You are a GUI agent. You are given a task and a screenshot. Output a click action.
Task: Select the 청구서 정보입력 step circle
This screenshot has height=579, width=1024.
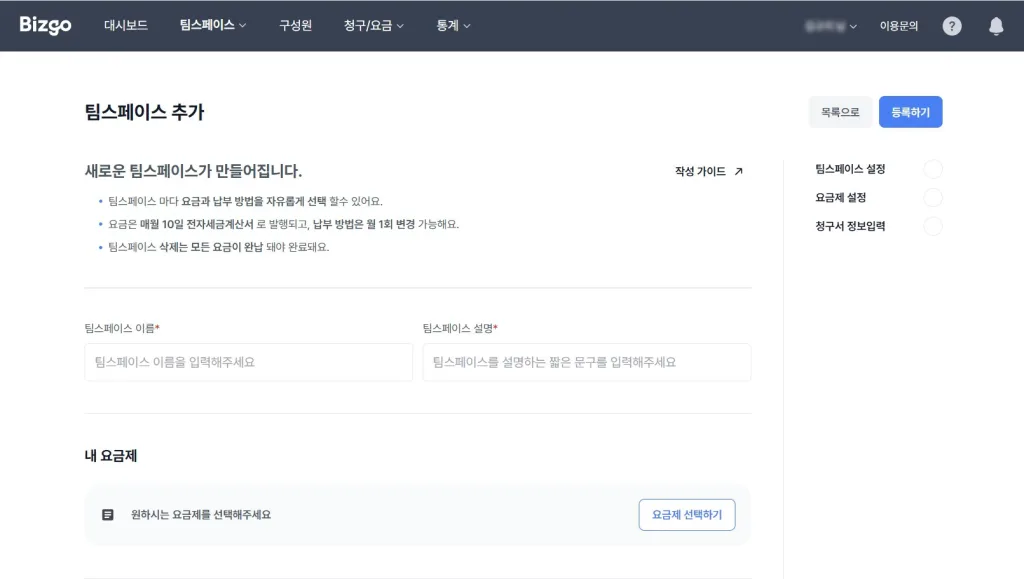pyautogui.click(x=933, y=226)
